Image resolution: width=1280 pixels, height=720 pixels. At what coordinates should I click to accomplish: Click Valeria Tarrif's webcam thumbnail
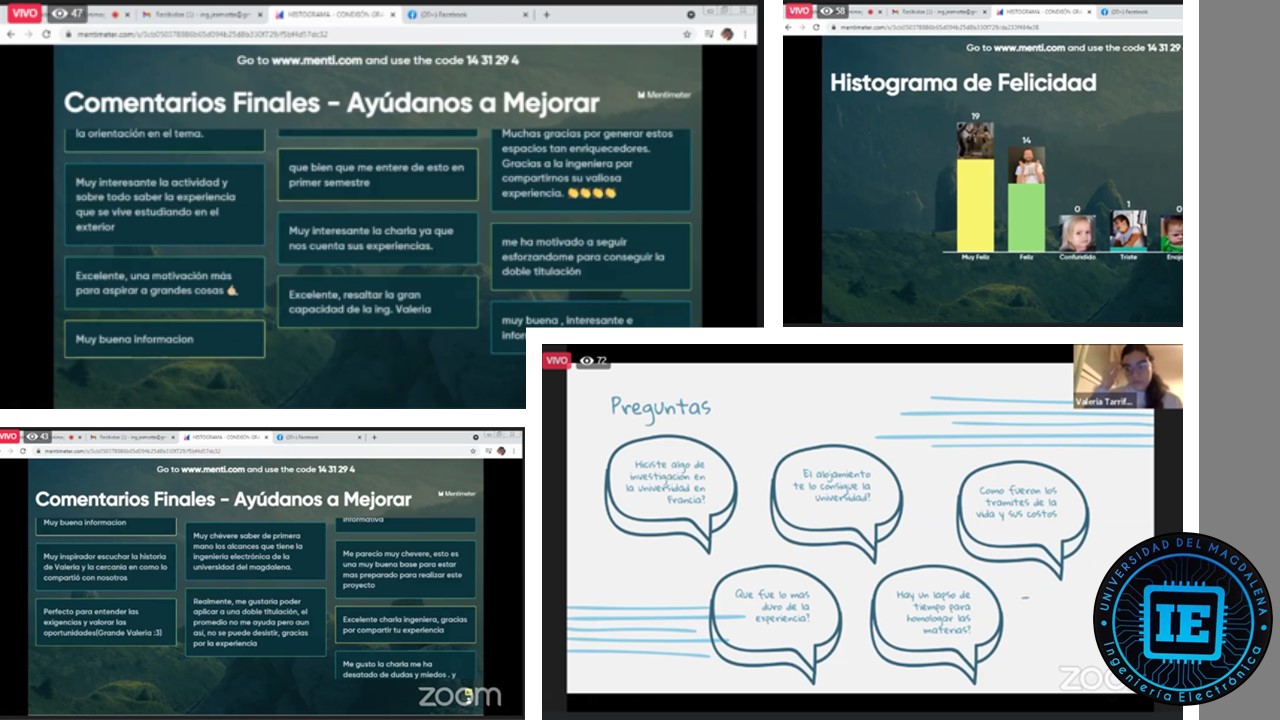pos(1128,376)
